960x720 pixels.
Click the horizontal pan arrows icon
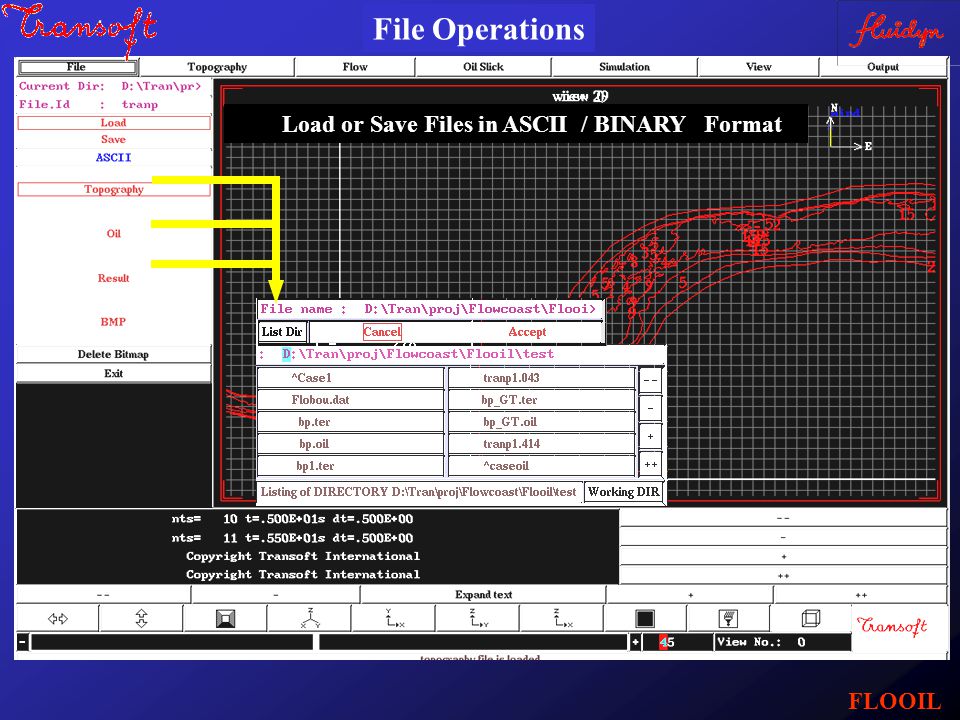(x=58, y=618)
